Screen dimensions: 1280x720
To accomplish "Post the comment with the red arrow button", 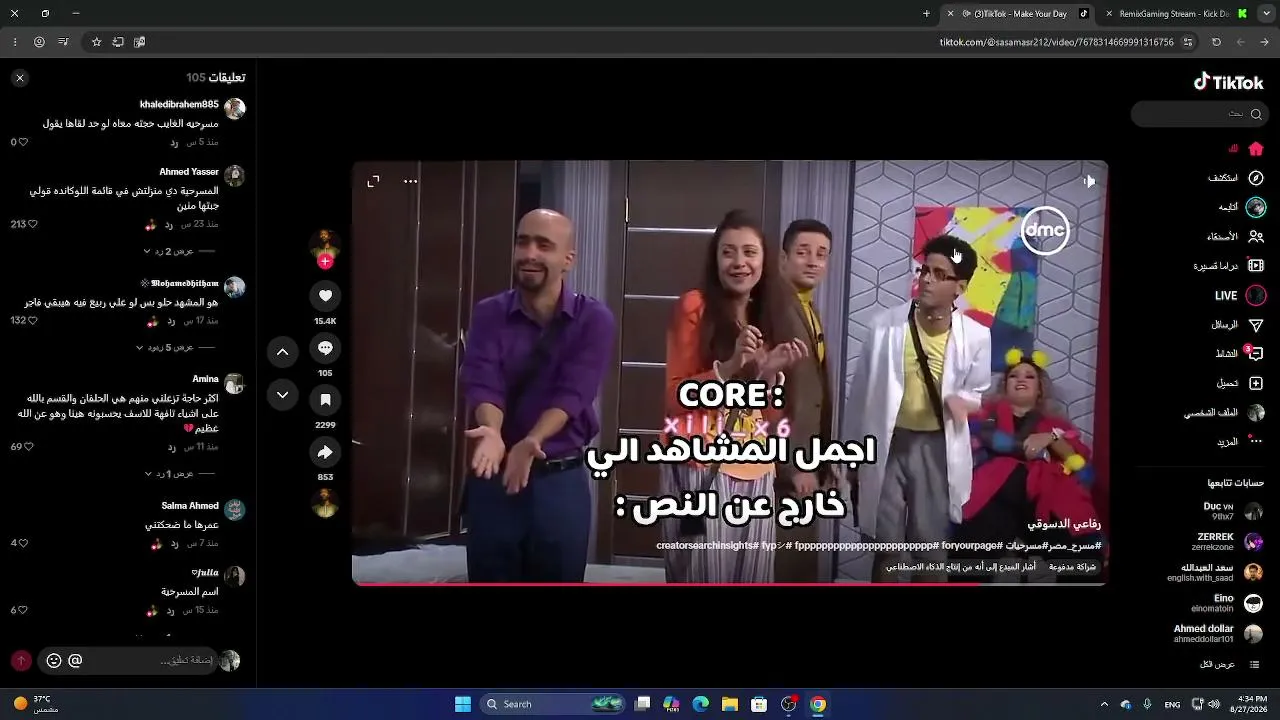I will 21,660.
